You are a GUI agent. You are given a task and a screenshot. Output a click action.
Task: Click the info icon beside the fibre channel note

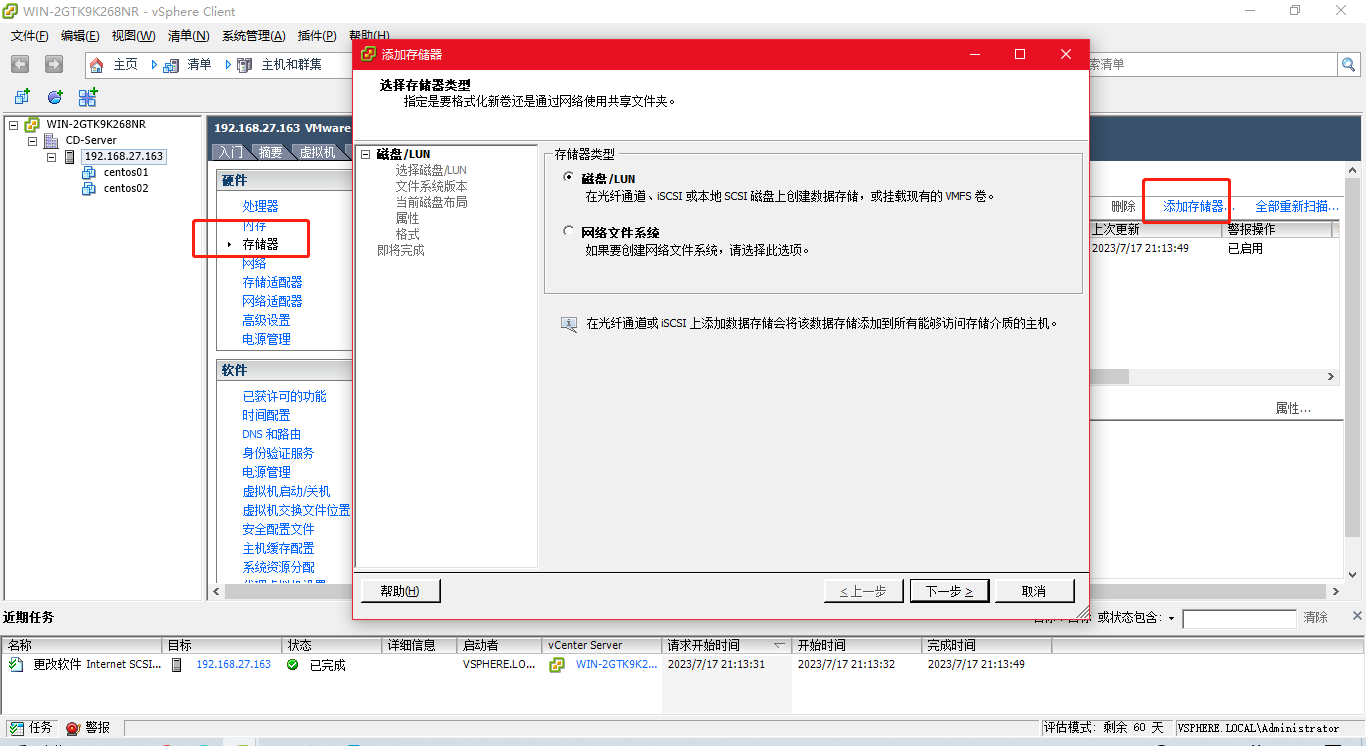click(x=569, y=324)
